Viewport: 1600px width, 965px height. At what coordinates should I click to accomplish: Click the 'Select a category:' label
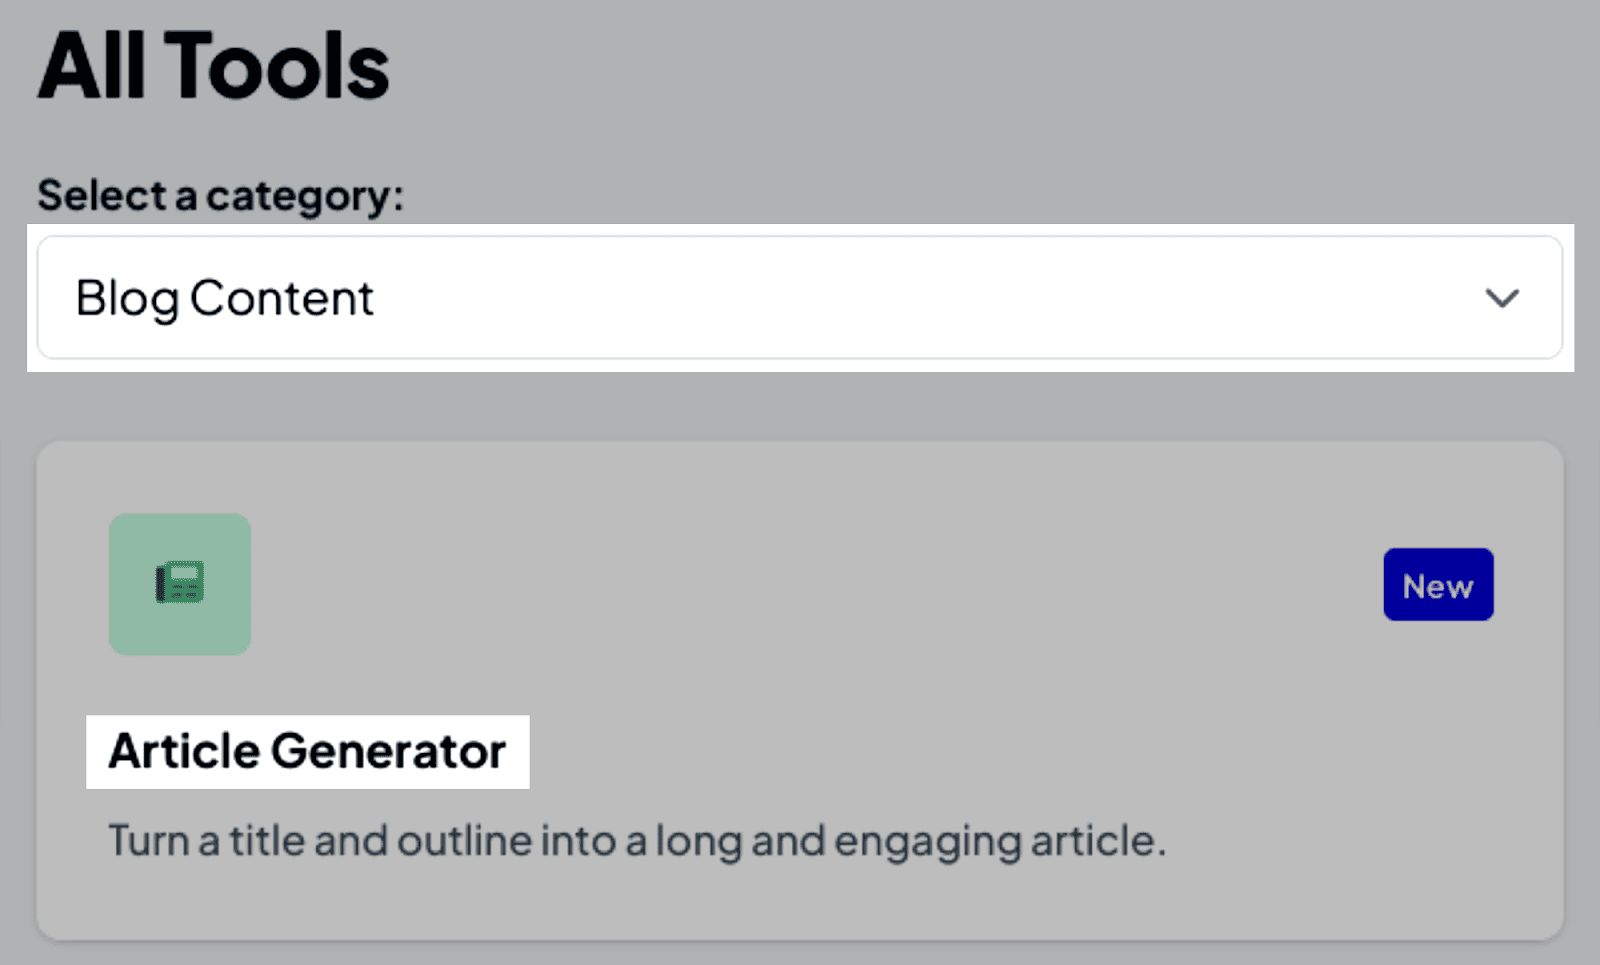click(x=220, y=195)
